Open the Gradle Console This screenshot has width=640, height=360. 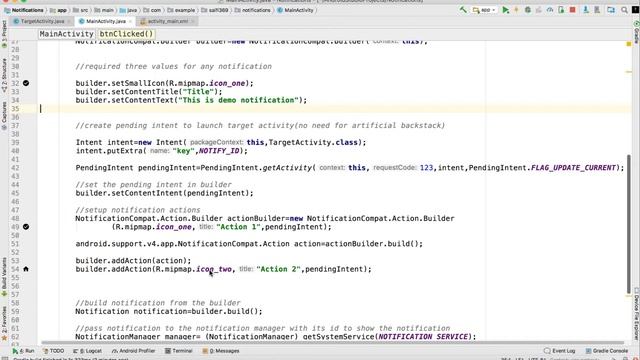tap(607, 351)
